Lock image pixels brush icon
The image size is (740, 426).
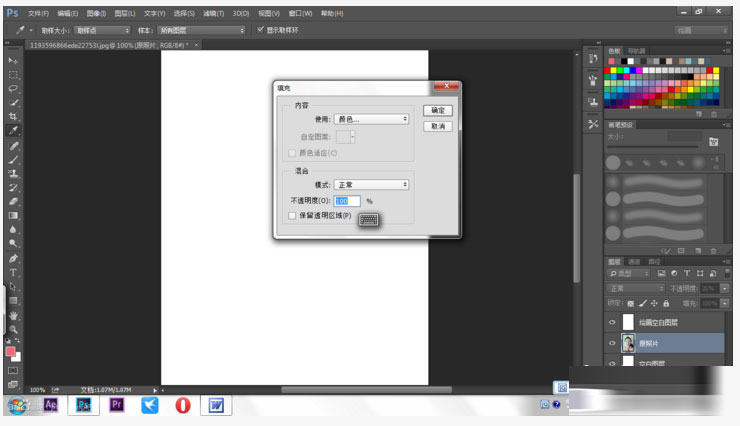[x=642, y=303]
